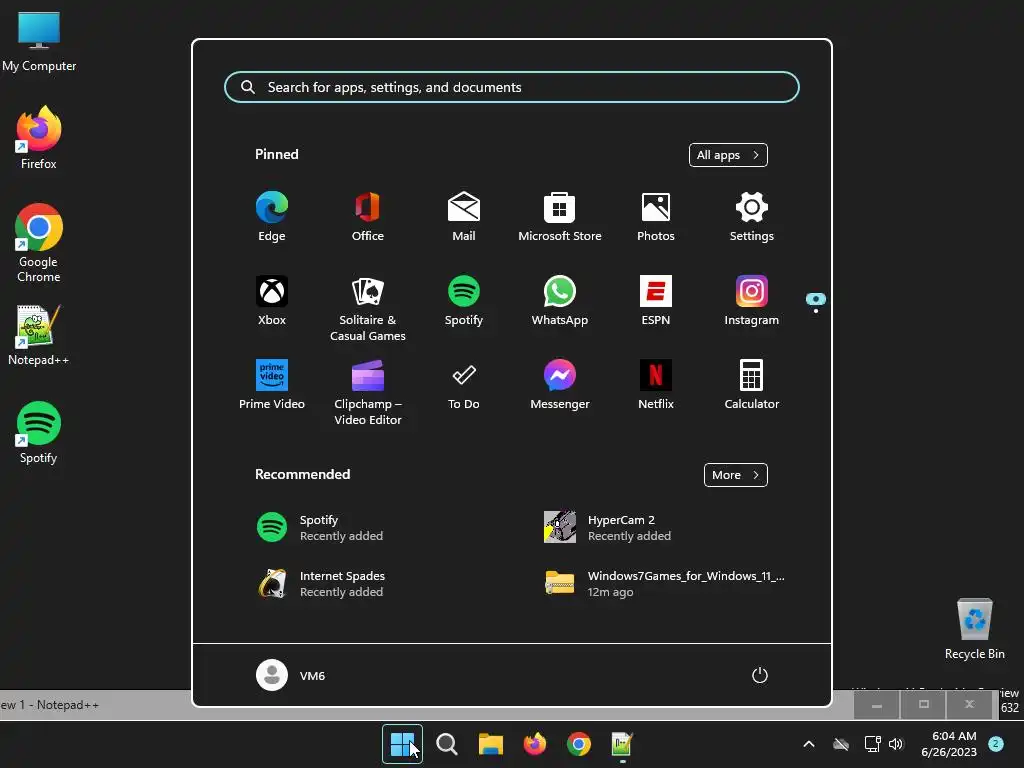Open the To Do app
Image resolution: width=1024 pixels, height=768 pixels.
point(464,384)
